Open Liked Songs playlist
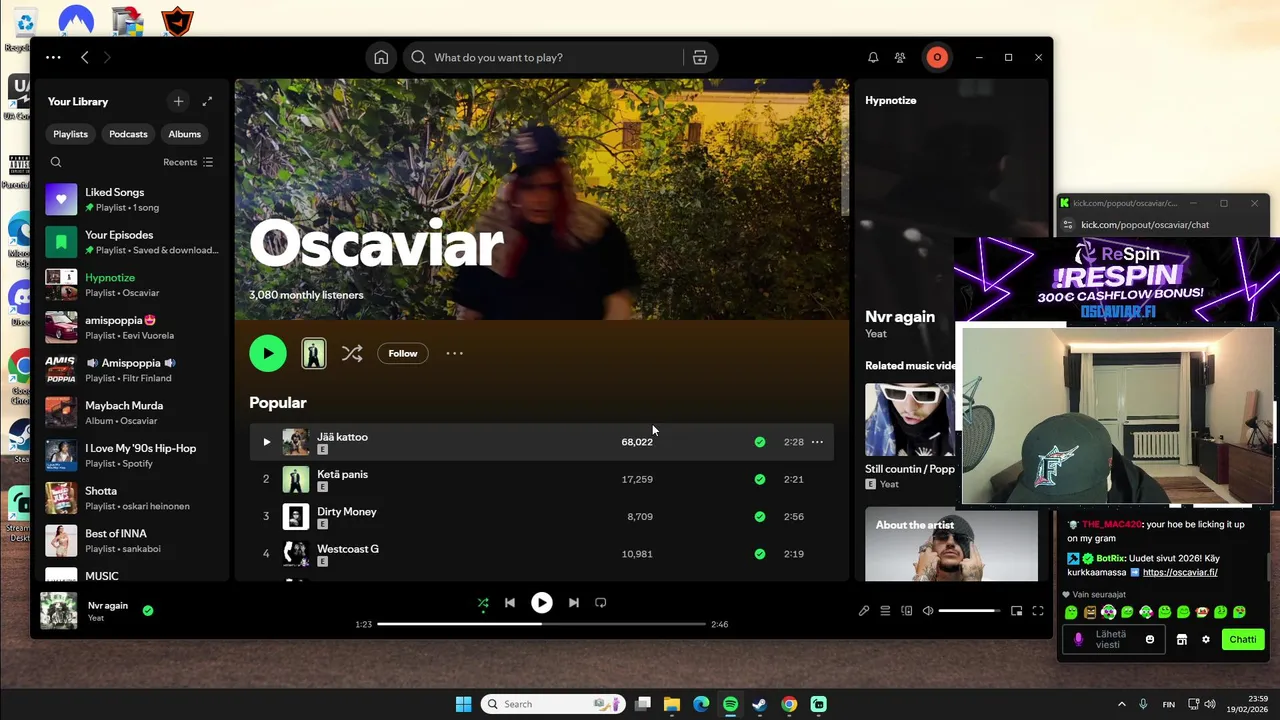This screenshot has height=720, width=1280. 132,199
